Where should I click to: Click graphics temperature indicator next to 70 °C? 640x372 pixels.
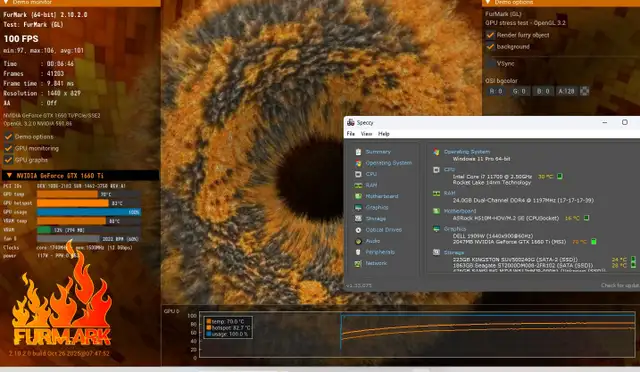pos(593,242)
